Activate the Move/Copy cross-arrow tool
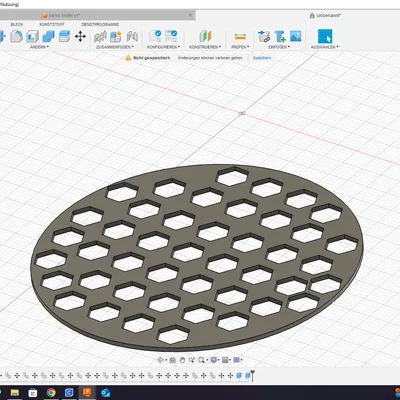This screenshot has width=400, height=400. click(80, 36)
